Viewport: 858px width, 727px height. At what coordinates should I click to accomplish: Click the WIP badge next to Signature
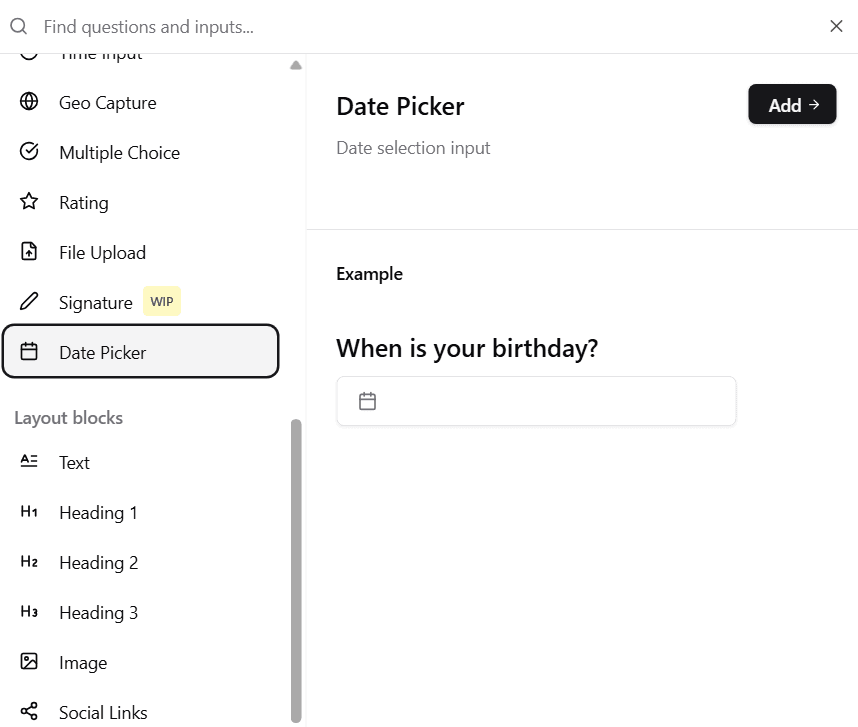pos(161,301)
